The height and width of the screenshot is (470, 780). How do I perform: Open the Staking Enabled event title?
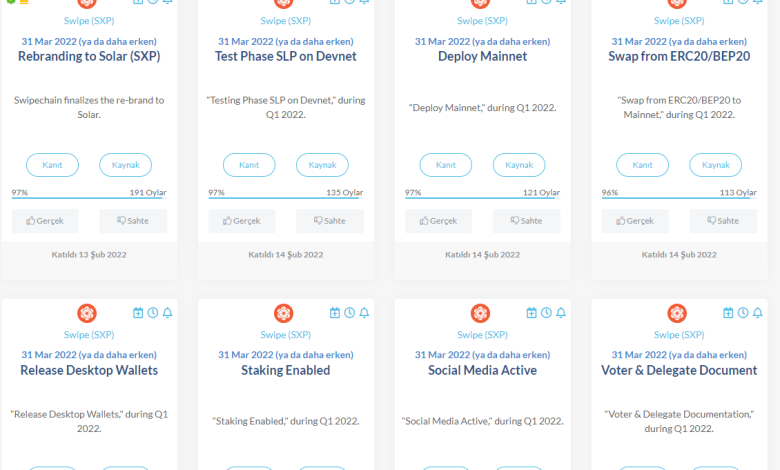coord(285,370)
